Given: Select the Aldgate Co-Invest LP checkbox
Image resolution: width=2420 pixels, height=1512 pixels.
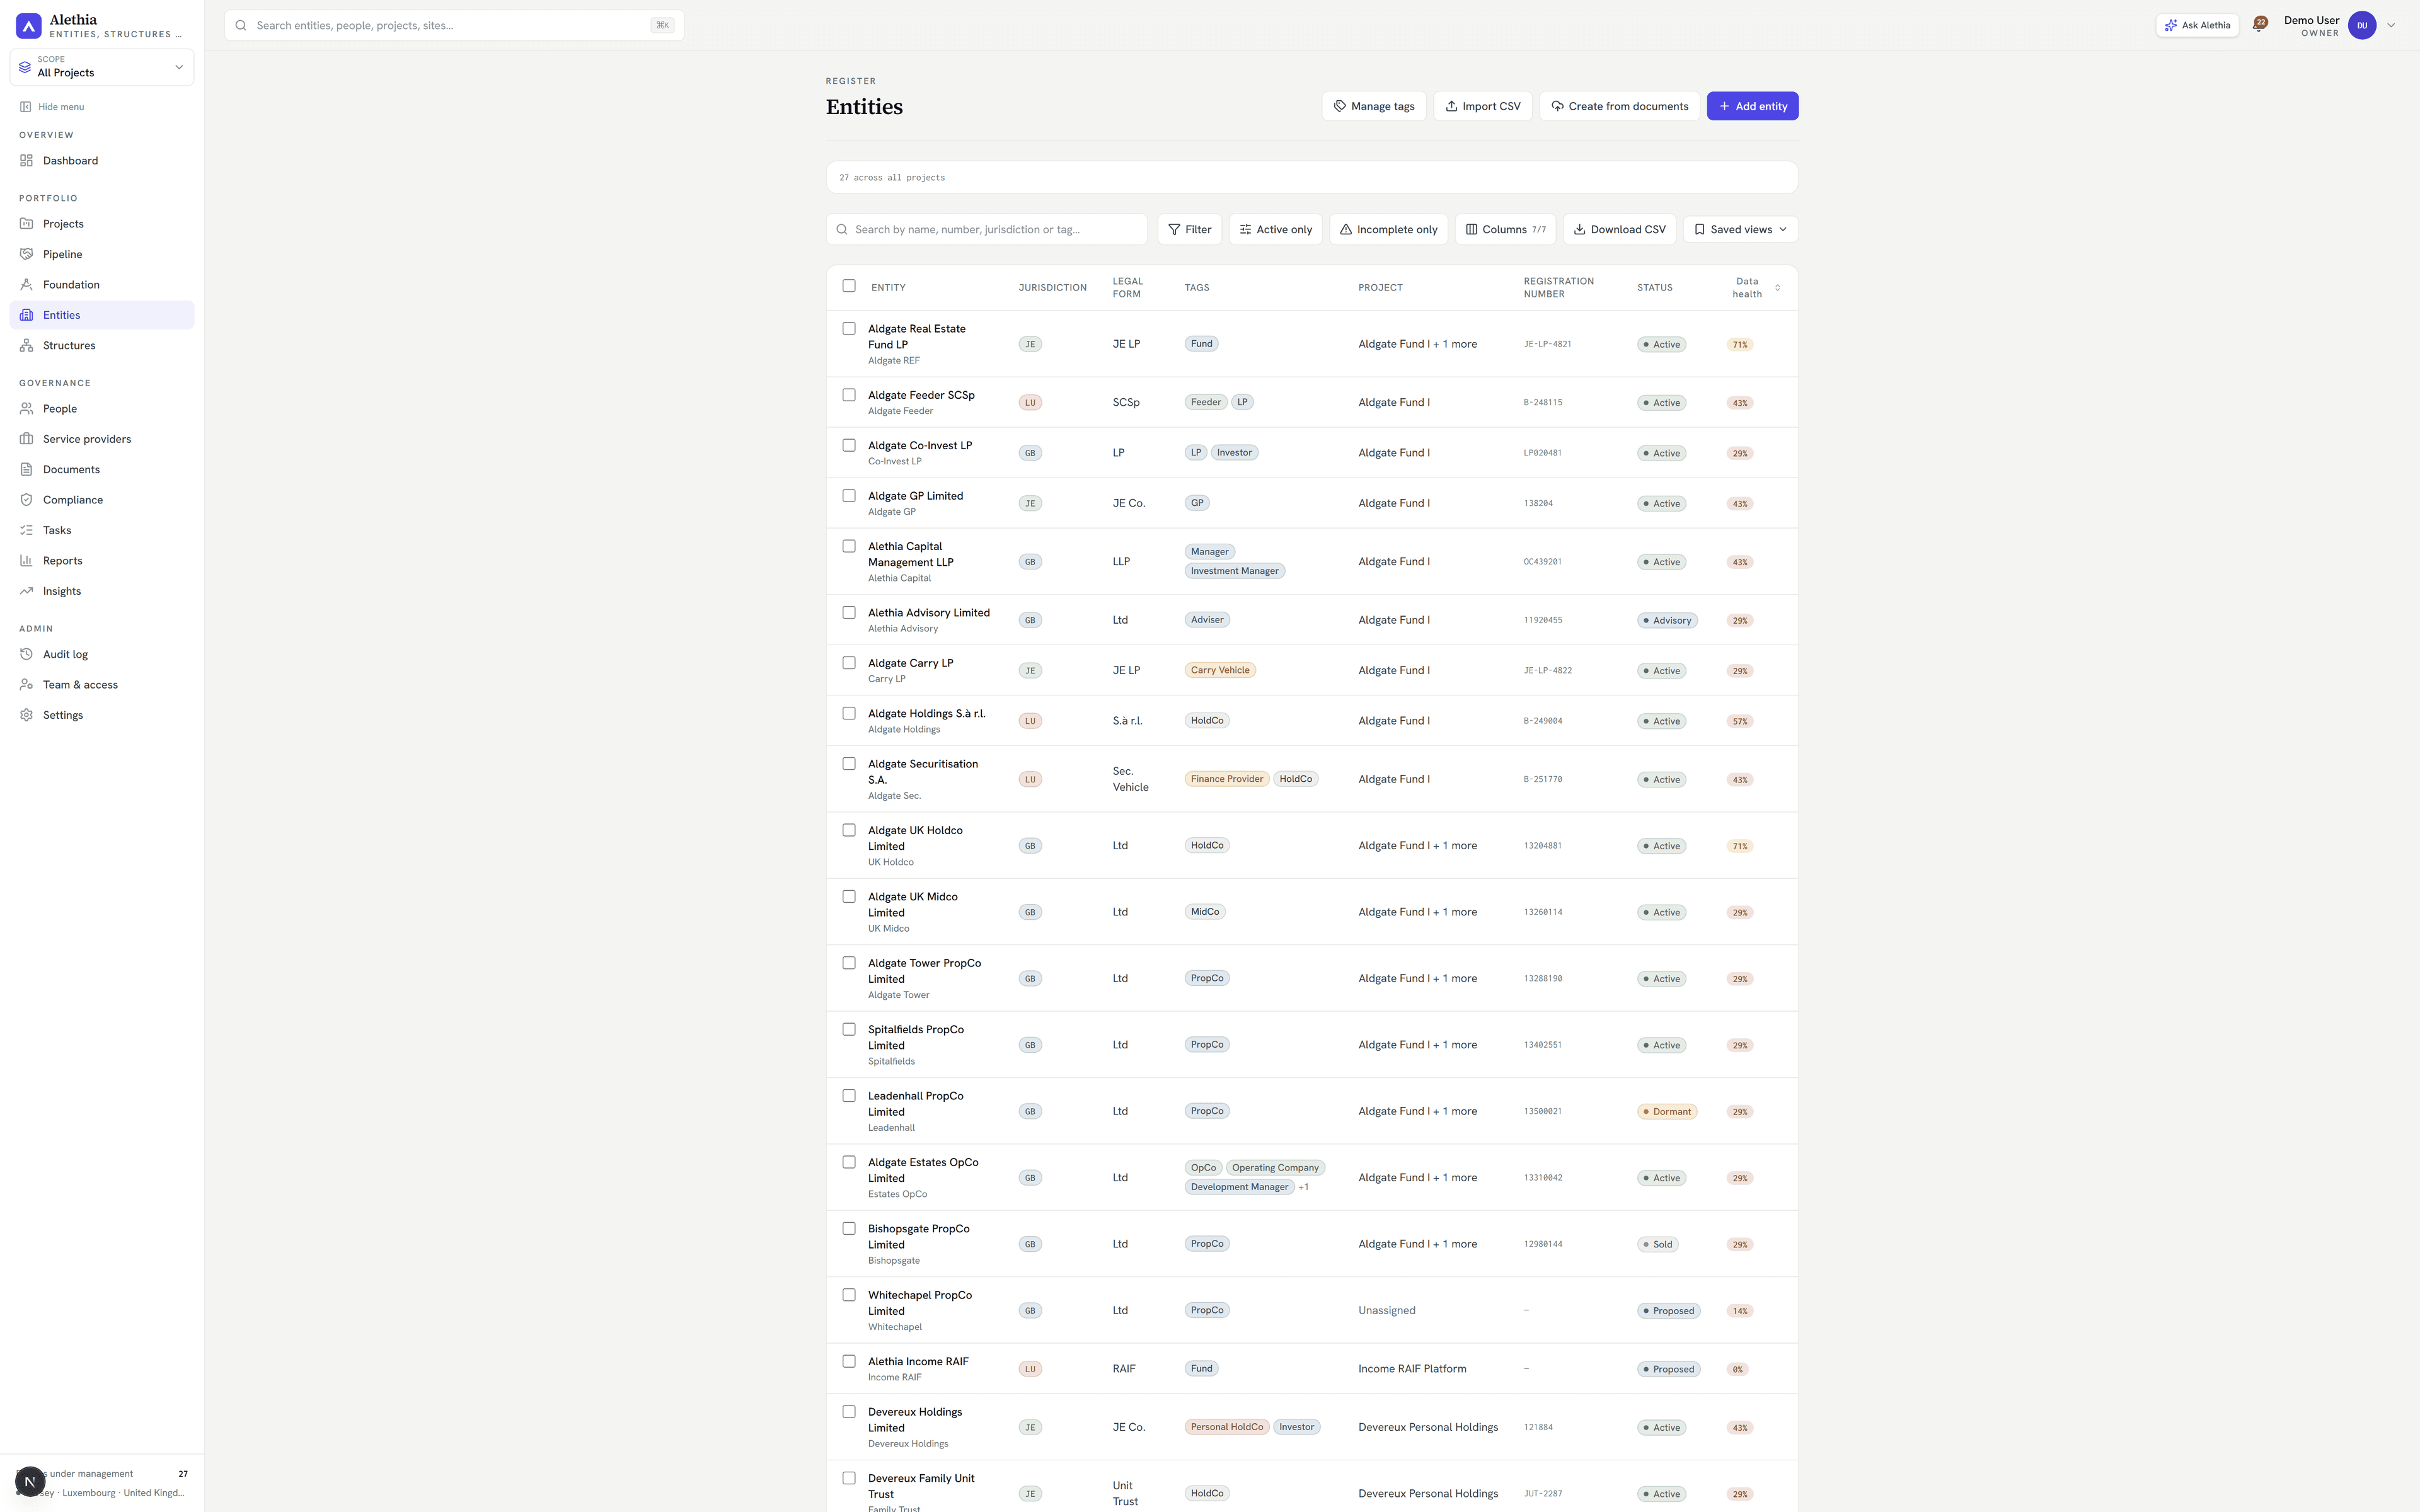Looking at the screenshot, I should (849, 446).
